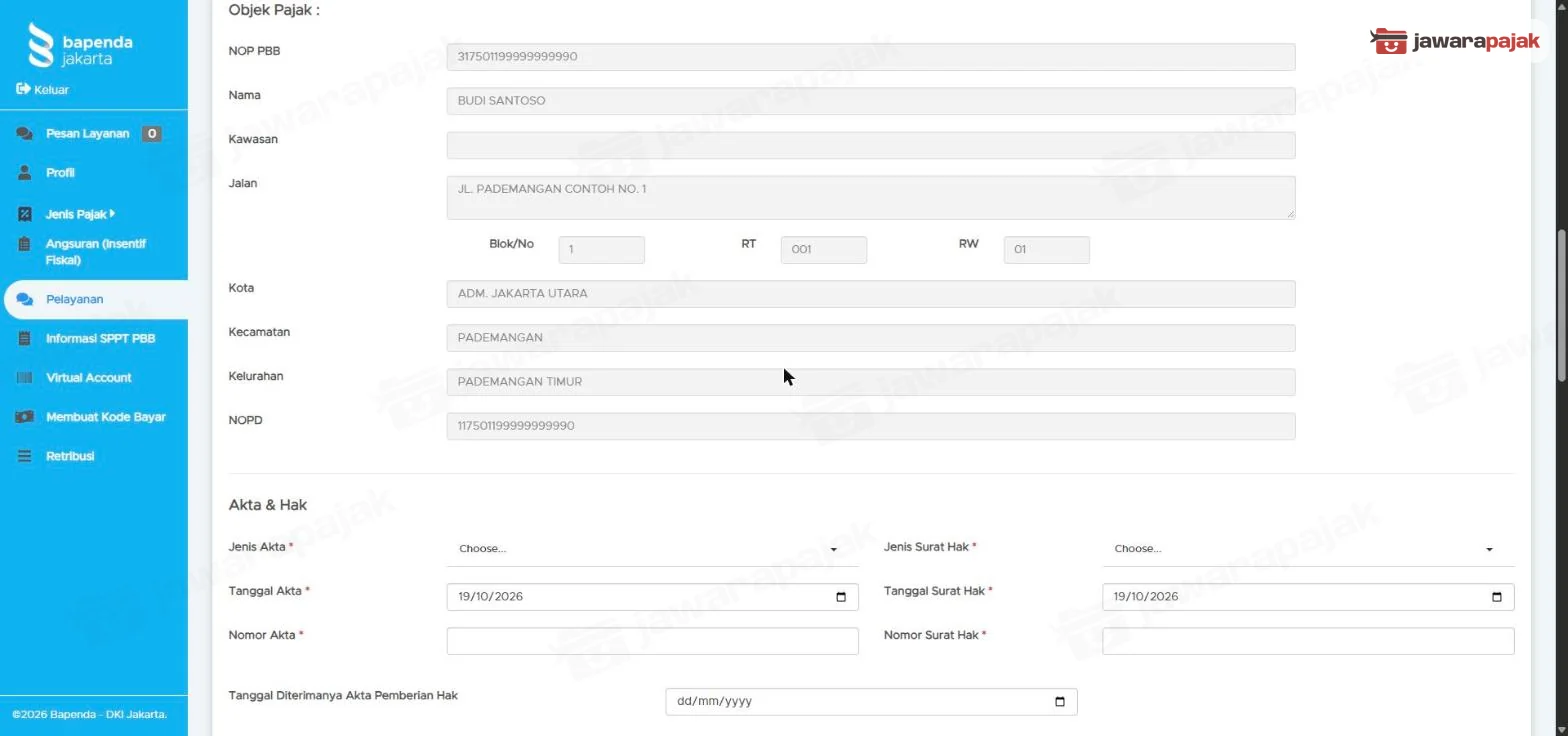The height and width of the screenshot is (736, 1568).
Task: Click the Membuat Kode Bayar icon
Action: (25, 417)
